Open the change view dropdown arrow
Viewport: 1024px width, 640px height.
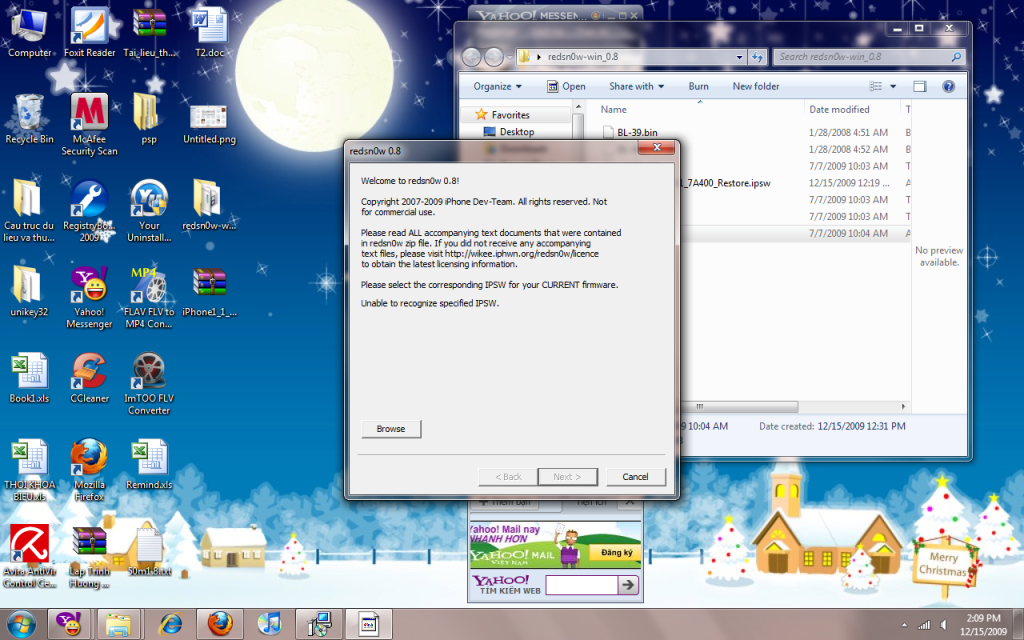(x=893, y=86)
